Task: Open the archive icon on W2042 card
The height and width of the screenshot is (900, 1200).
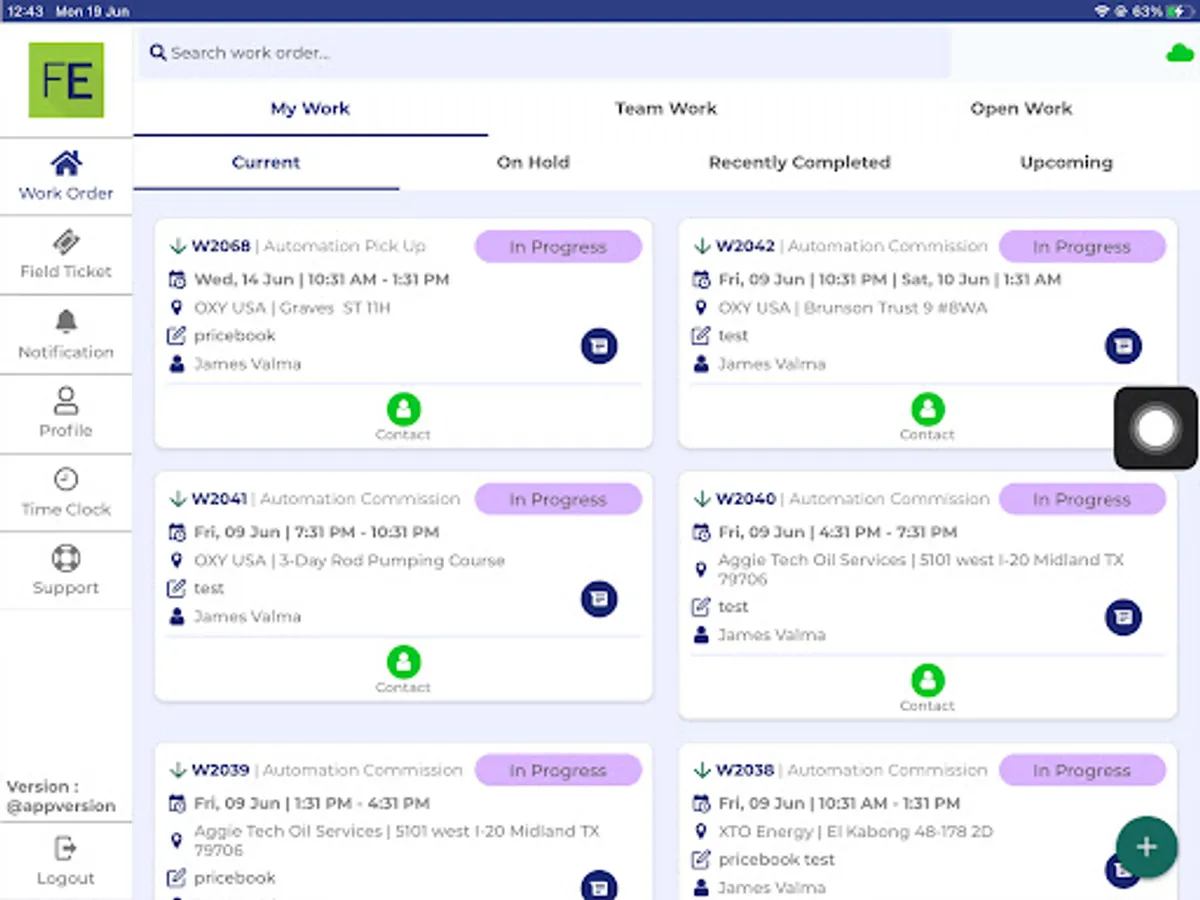Action: pyautogui.click(x=1123, y=346)
